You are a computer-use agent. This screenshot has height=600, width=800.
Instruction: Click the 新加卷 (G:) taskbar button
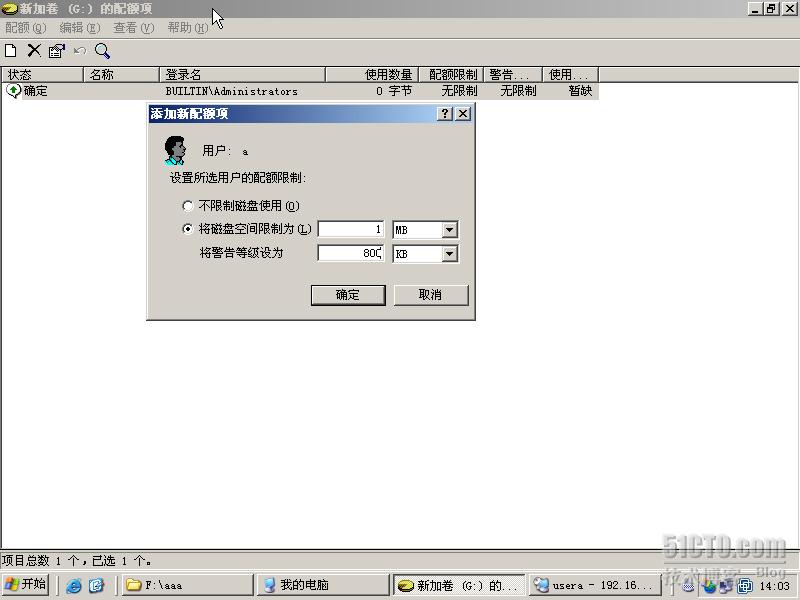click(458, 585)
